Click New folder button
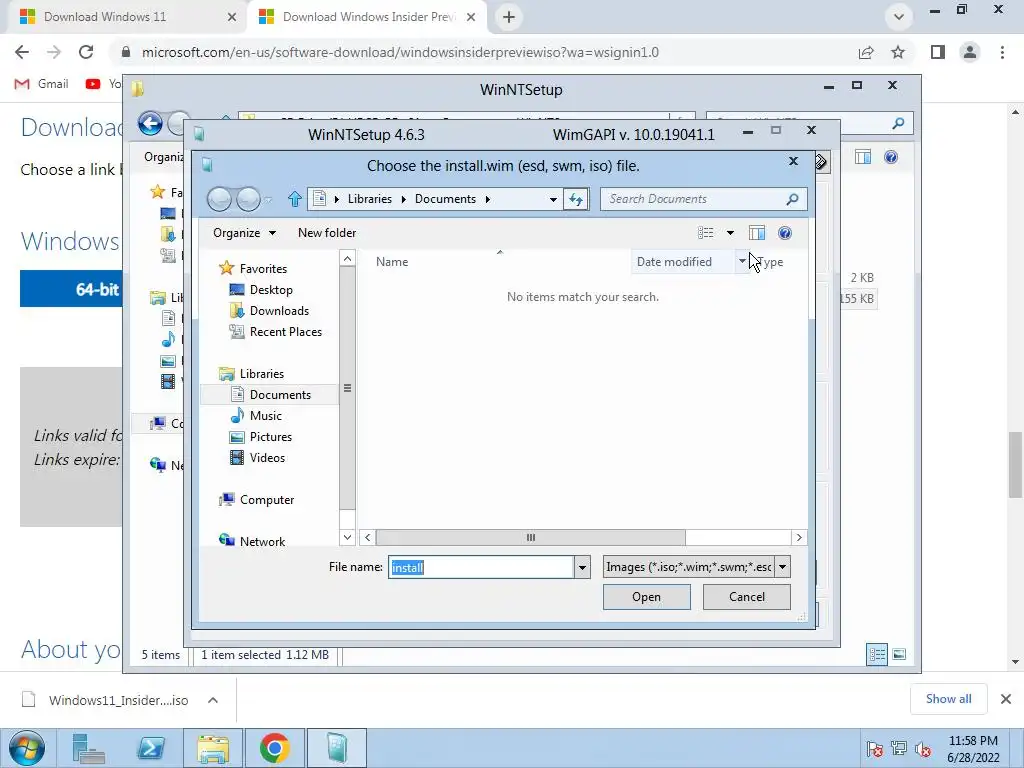The height and width of the screenshot is (768, 1024). 327,233
